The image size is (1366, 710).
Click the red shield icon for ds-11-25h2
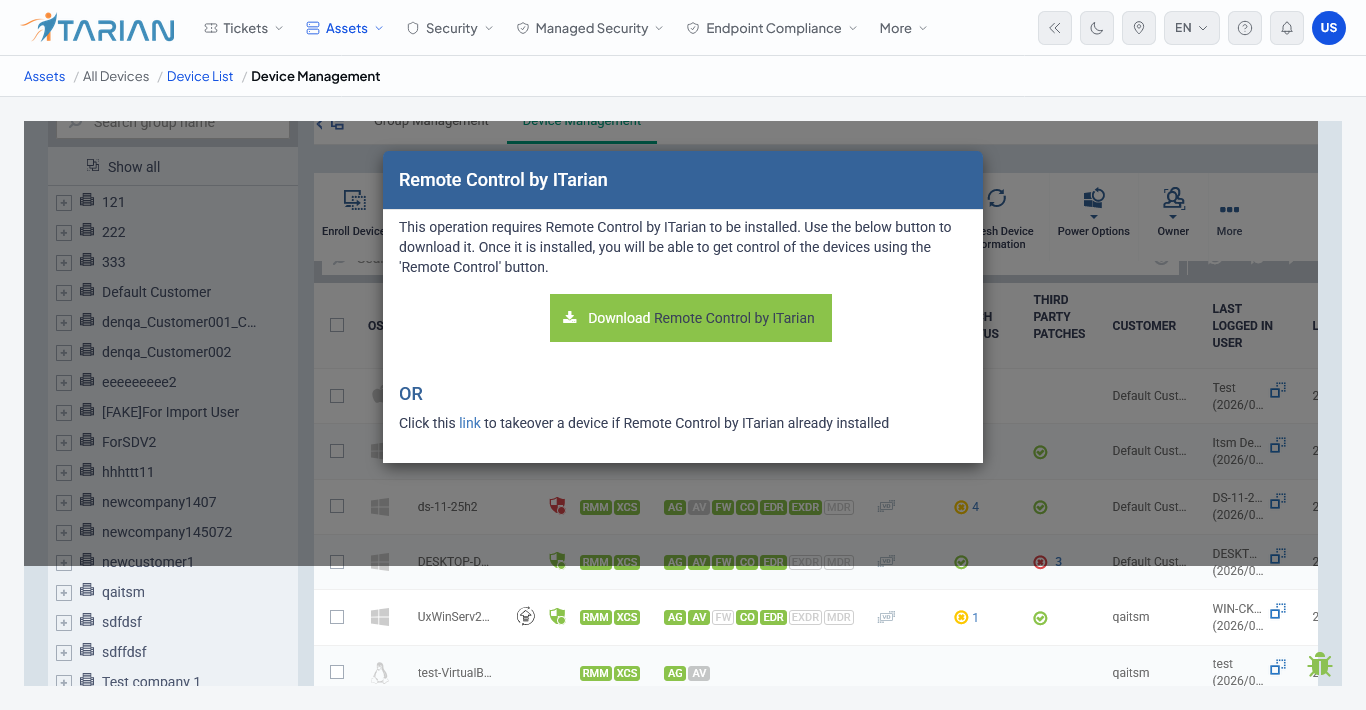click(x=557, y=506)
